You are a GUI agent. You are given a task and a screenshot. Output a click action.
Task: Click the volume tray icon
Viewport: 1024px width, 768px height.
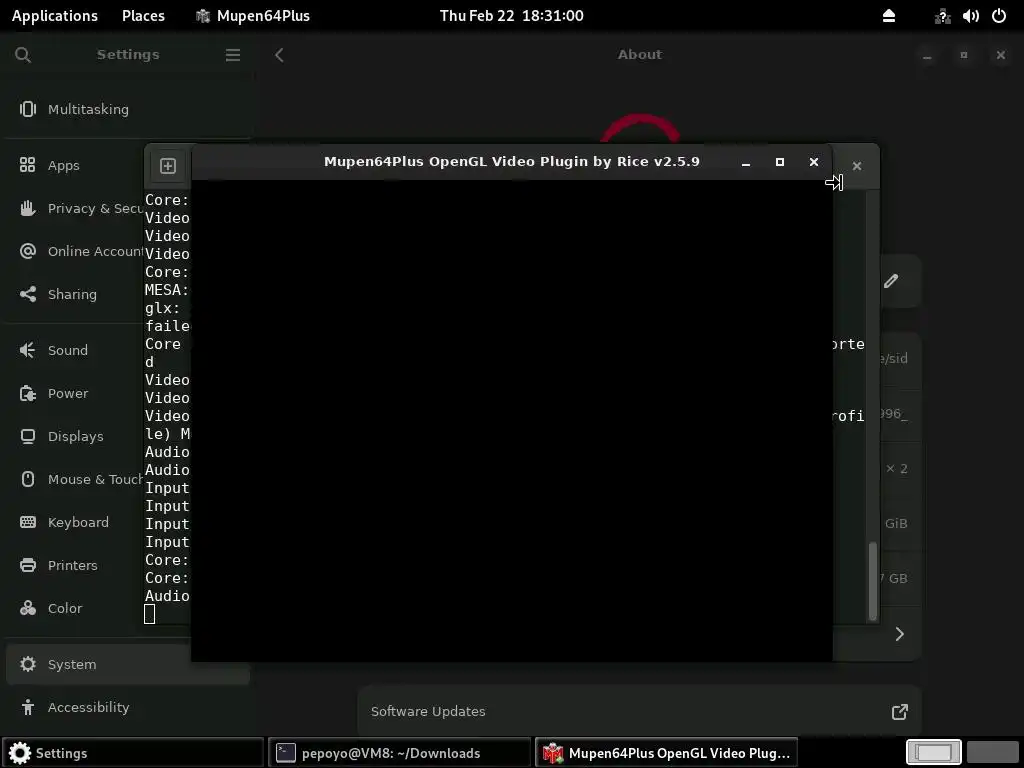[970, 16]
